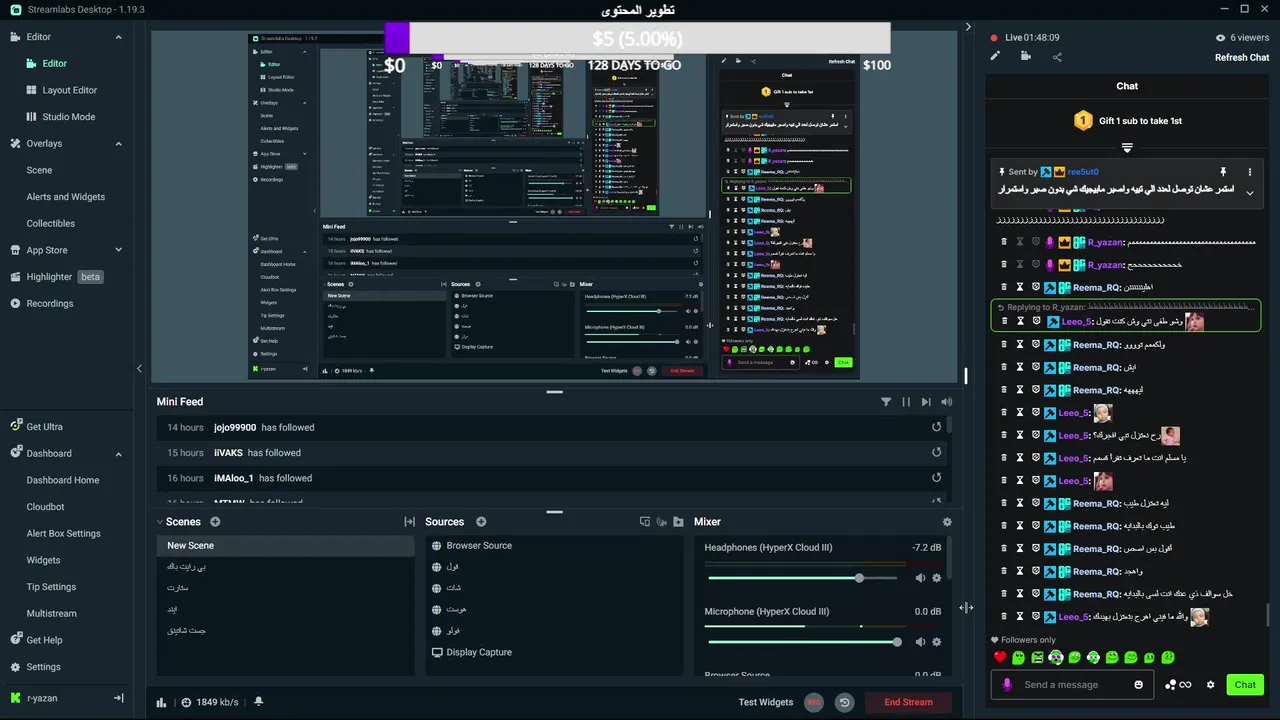The width and height of the screenshot is (1280, 720).
Task: Open Highlighter beta in sidebar
Action: click(56, 277)
